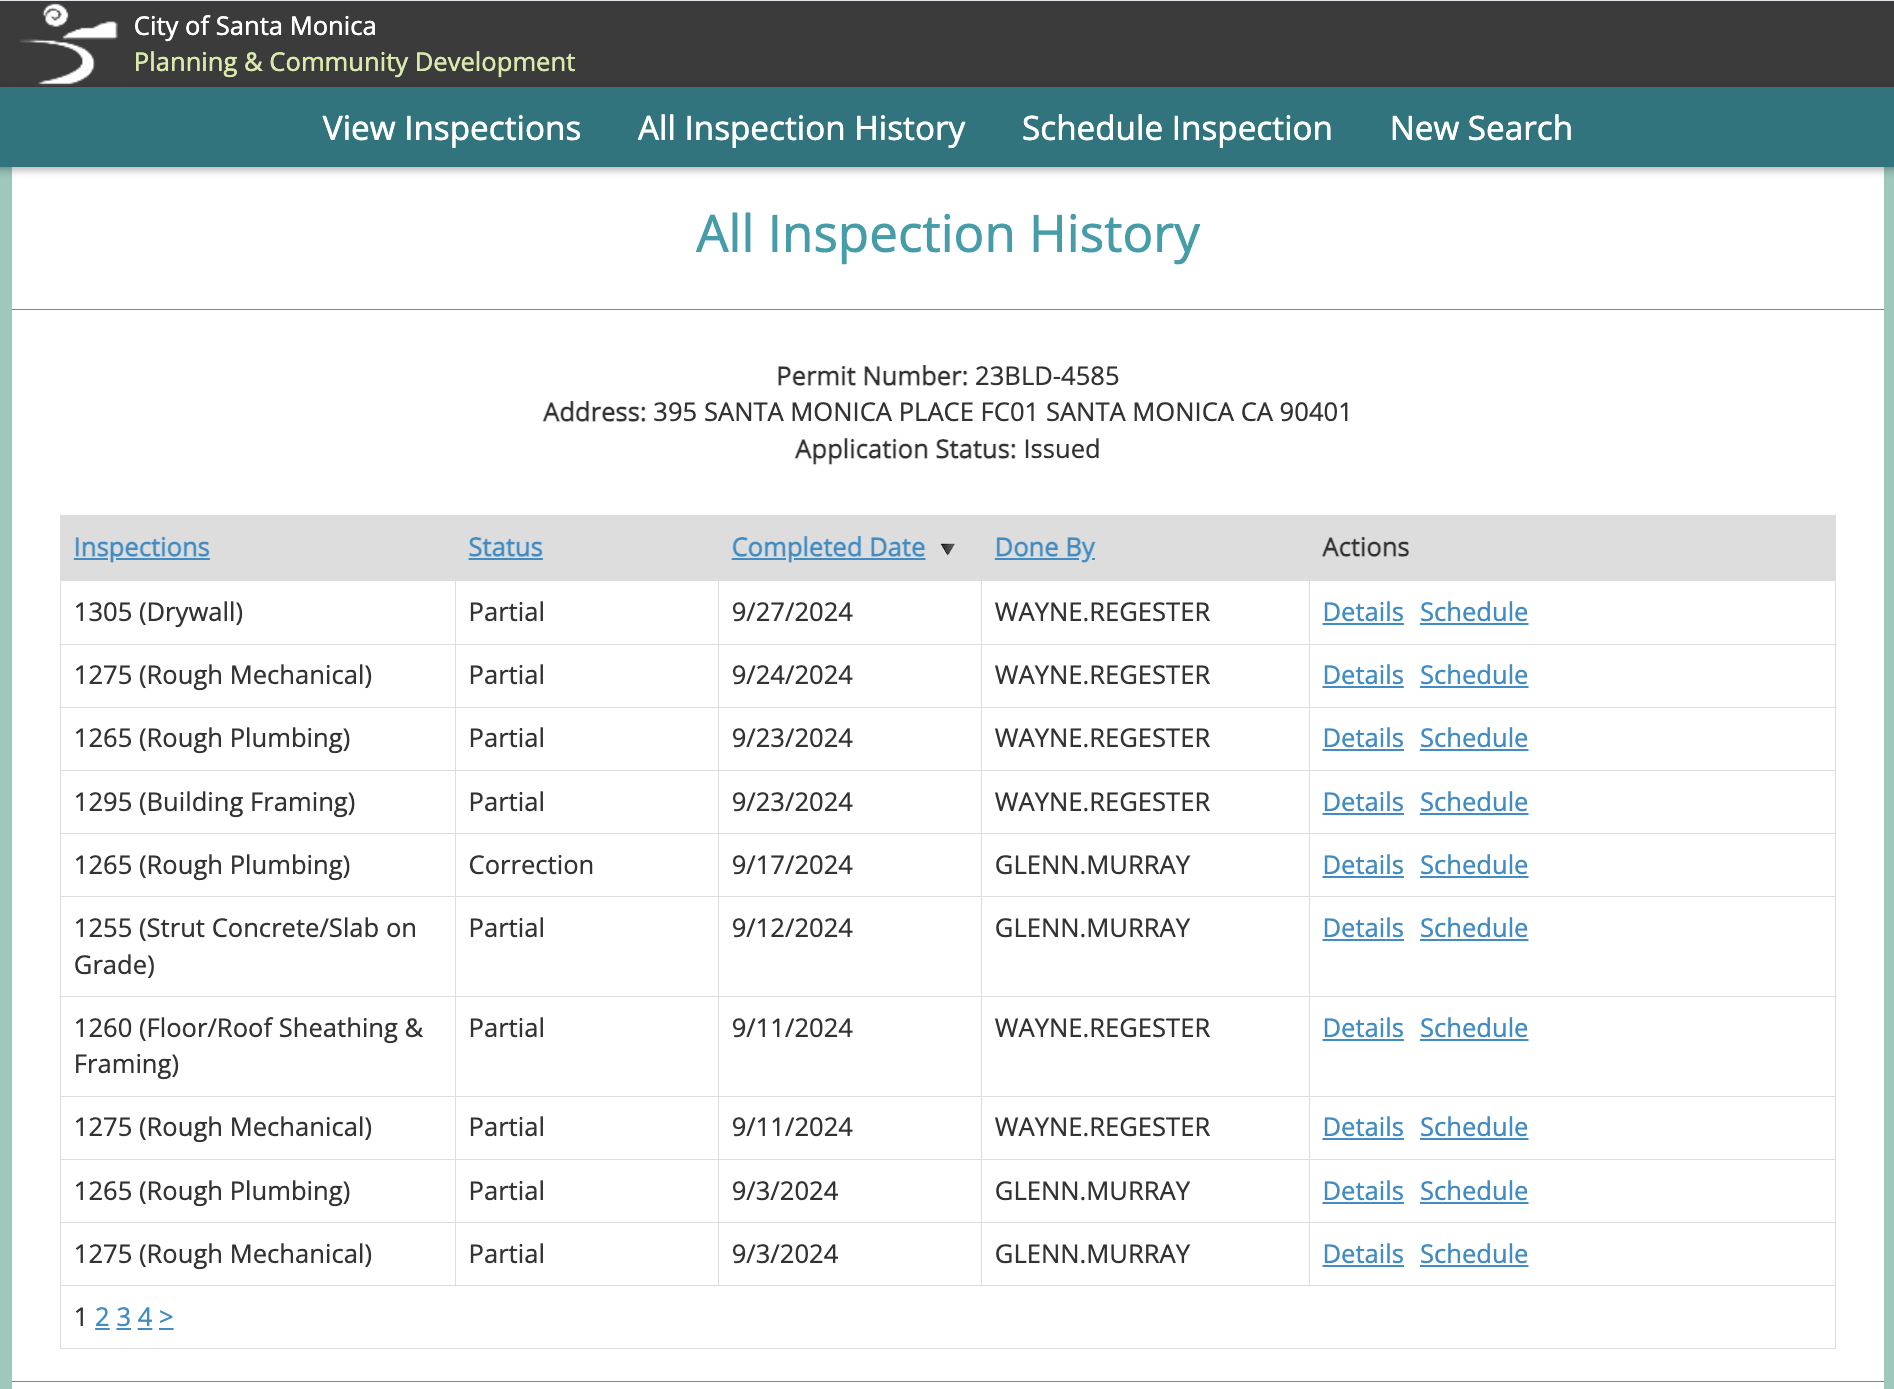
Task: View Details for Rough Mechanical 9/24/2024
Action: click(1362, 675)
